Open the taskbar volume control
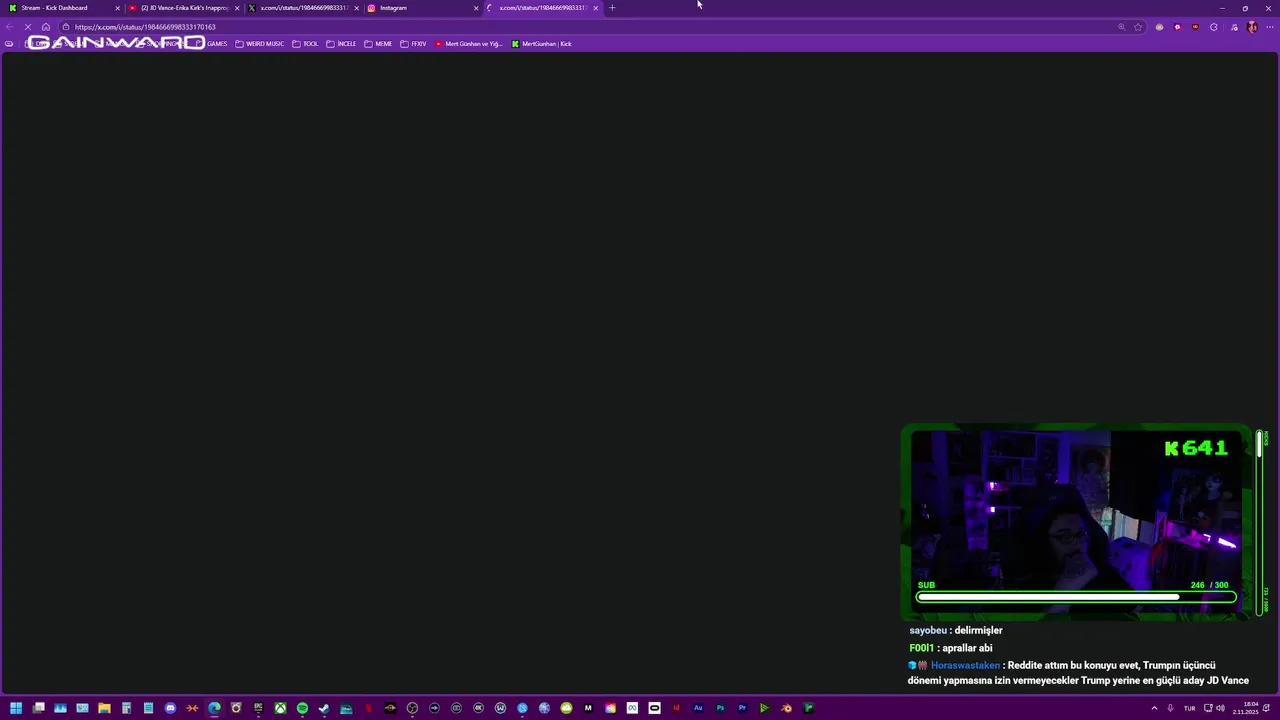This screenshot has width=1280, height=720. point(1220,708)
